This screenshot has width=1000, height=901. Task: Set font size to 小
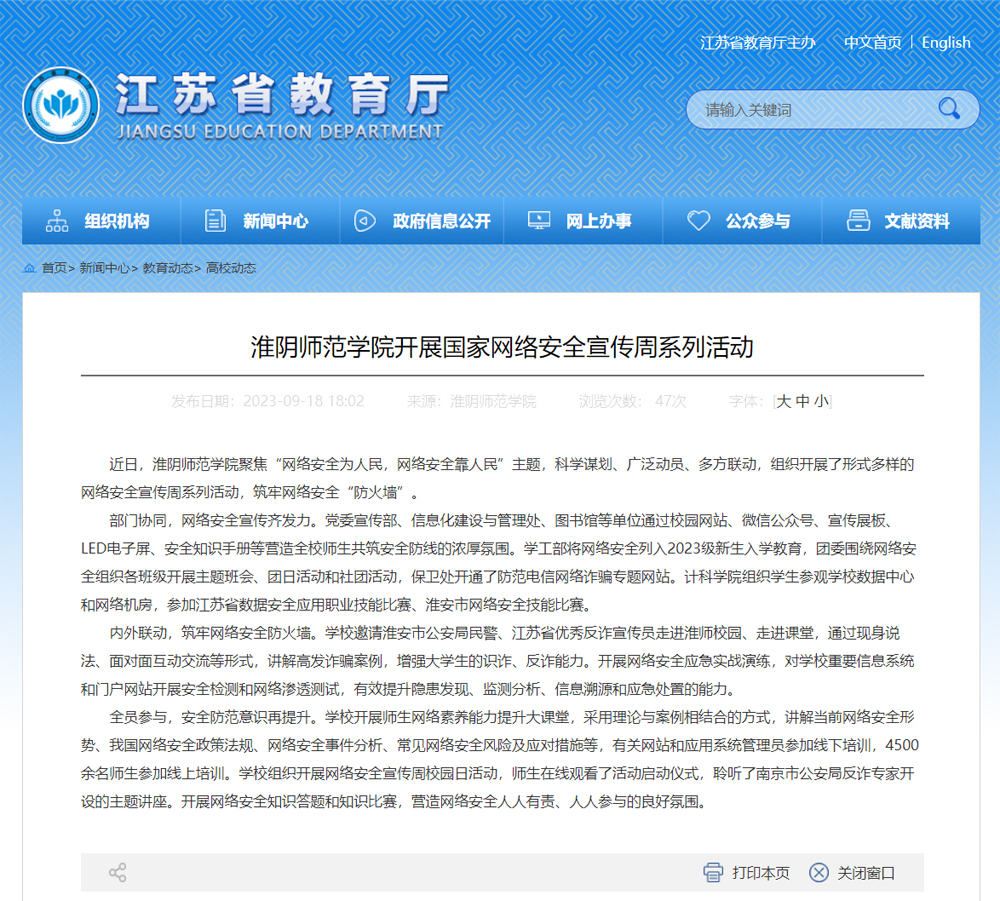click(821, 401)
